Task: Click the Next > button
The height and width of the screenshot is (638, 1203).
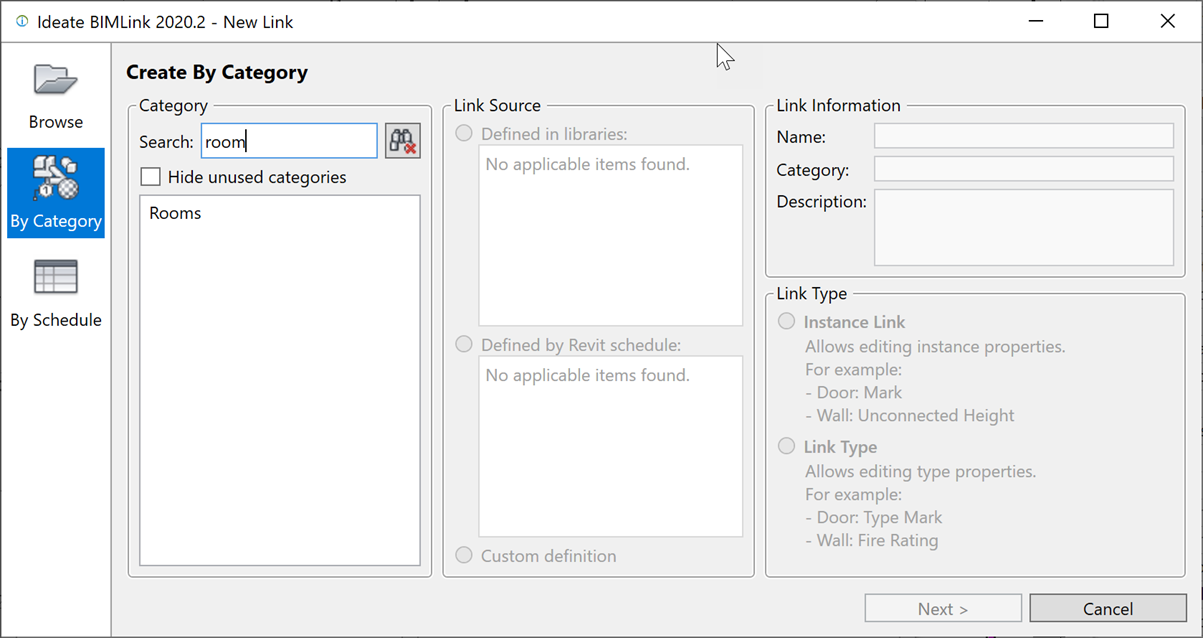Action: pos(943,608)
